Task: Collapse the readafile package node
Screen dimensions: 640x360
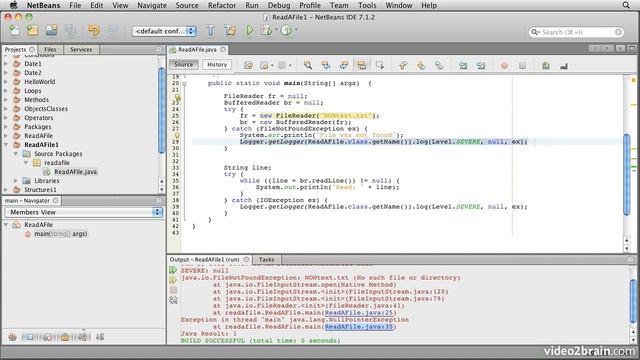Action: pos(26,162)
